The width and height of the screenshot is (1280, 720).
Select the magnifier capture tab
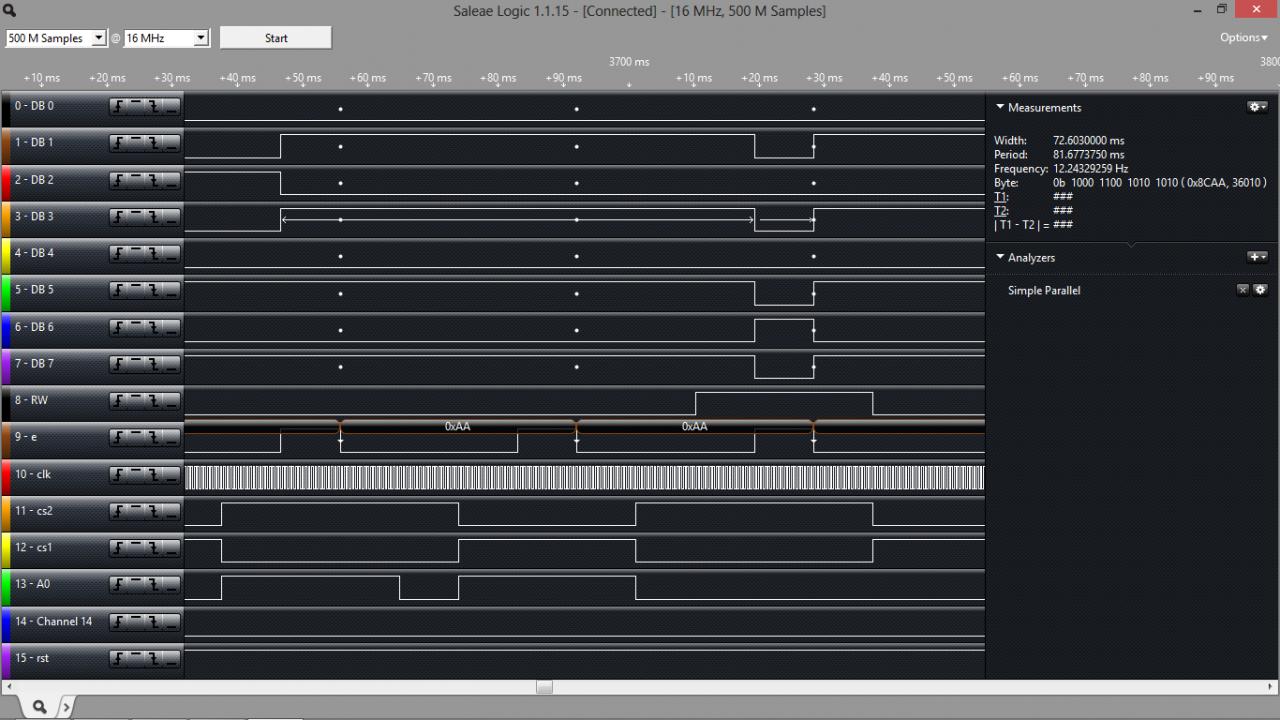[x=39, y=707]
